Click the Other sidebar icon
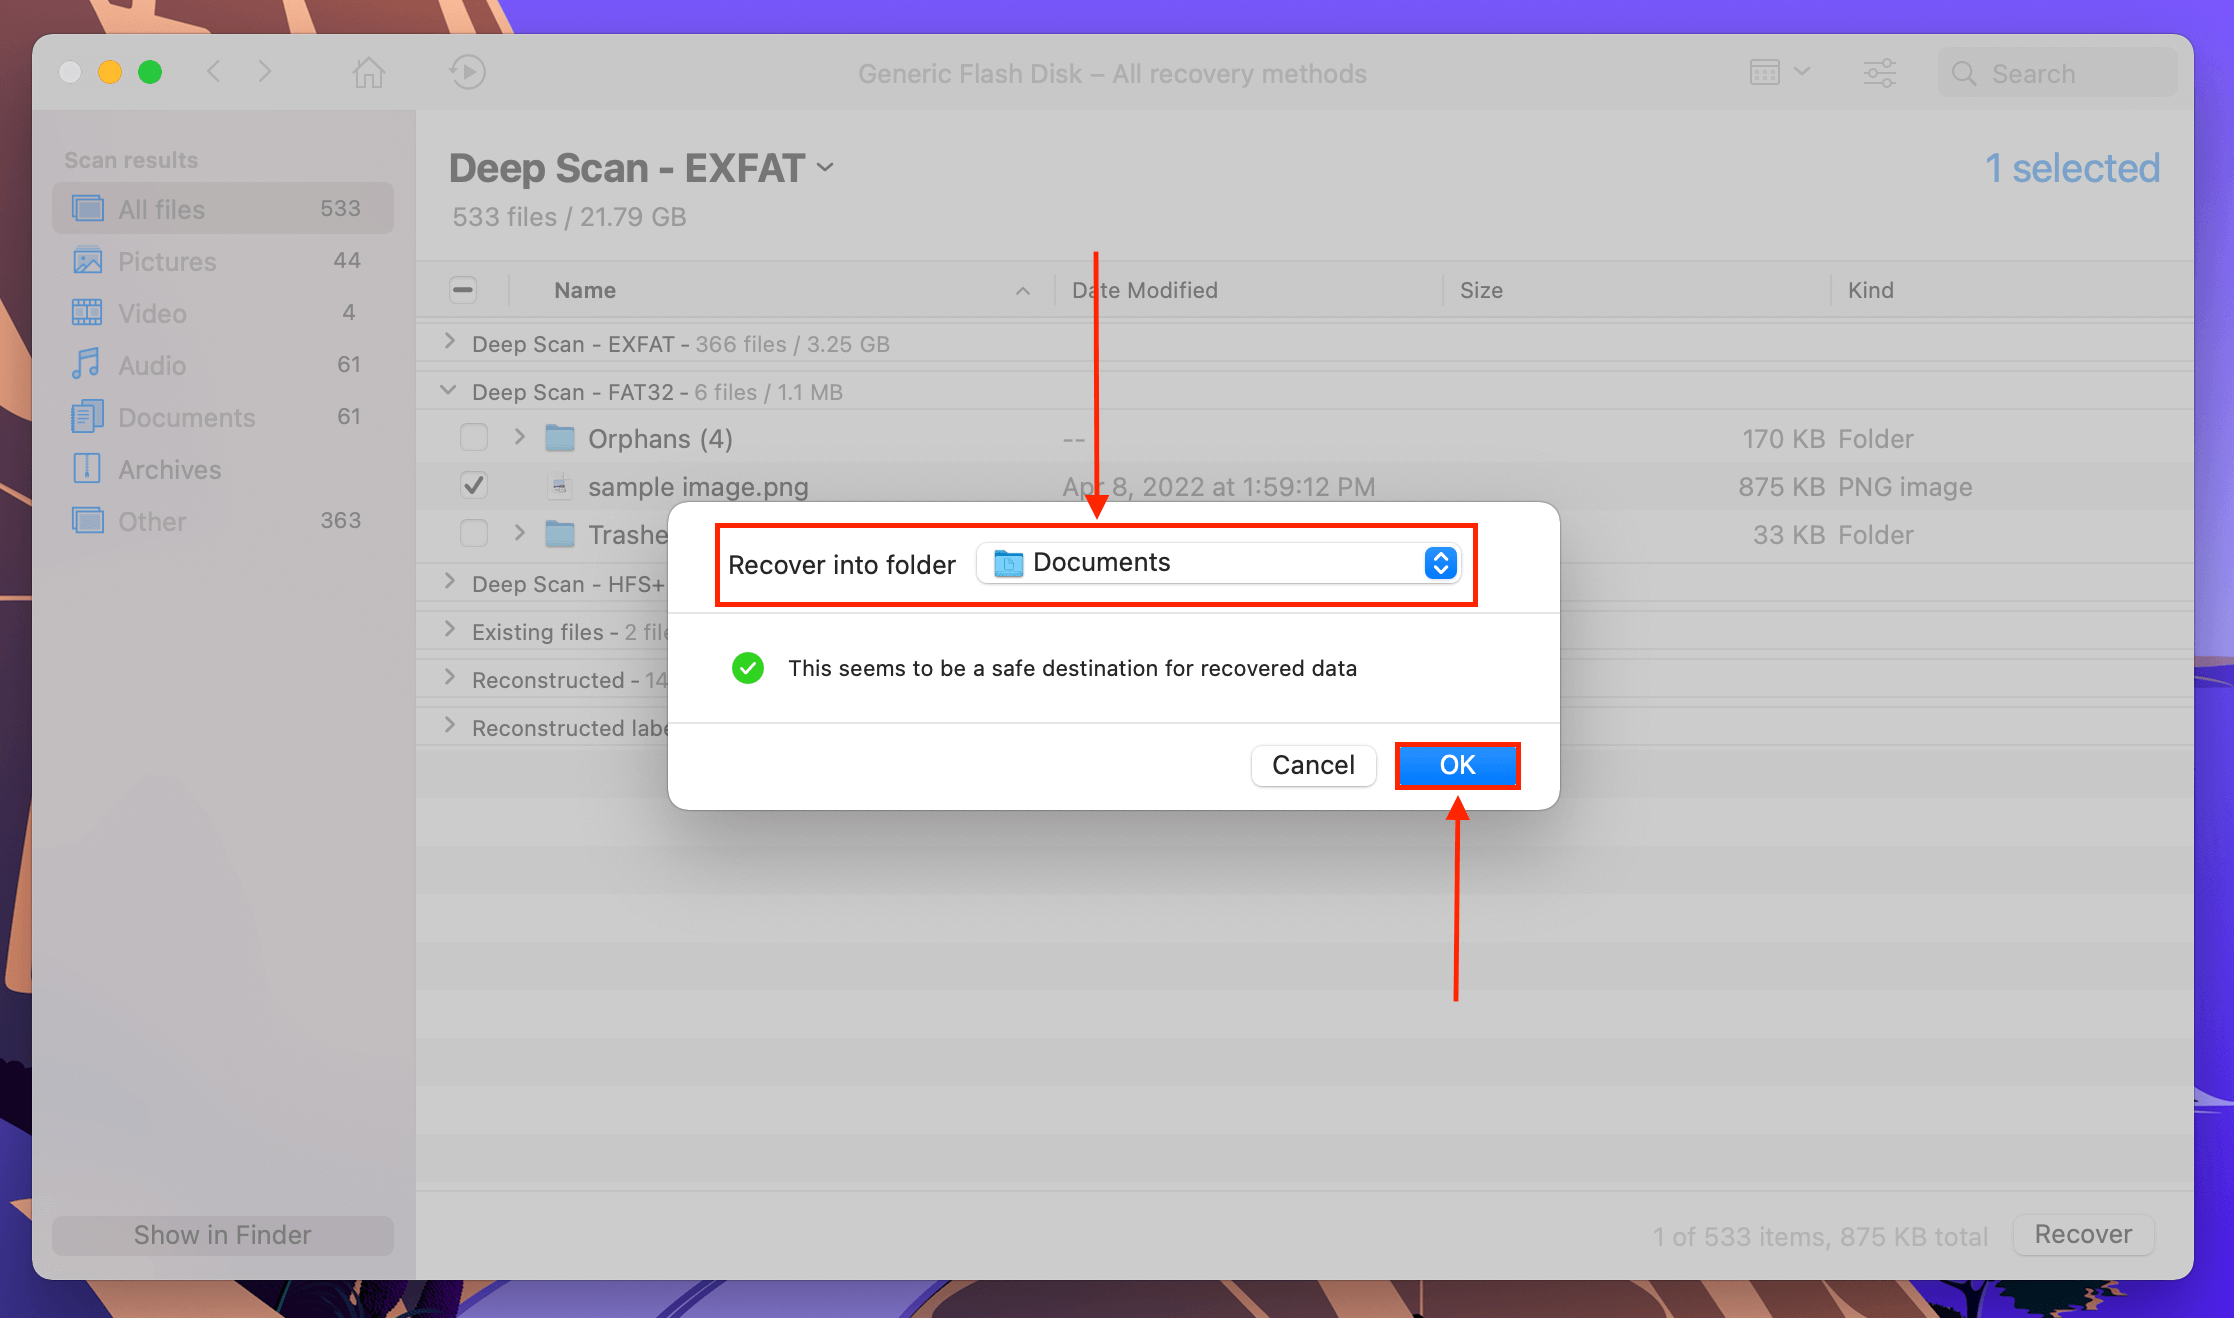The image size is (2234, 1318). click(x=87, y=520)
